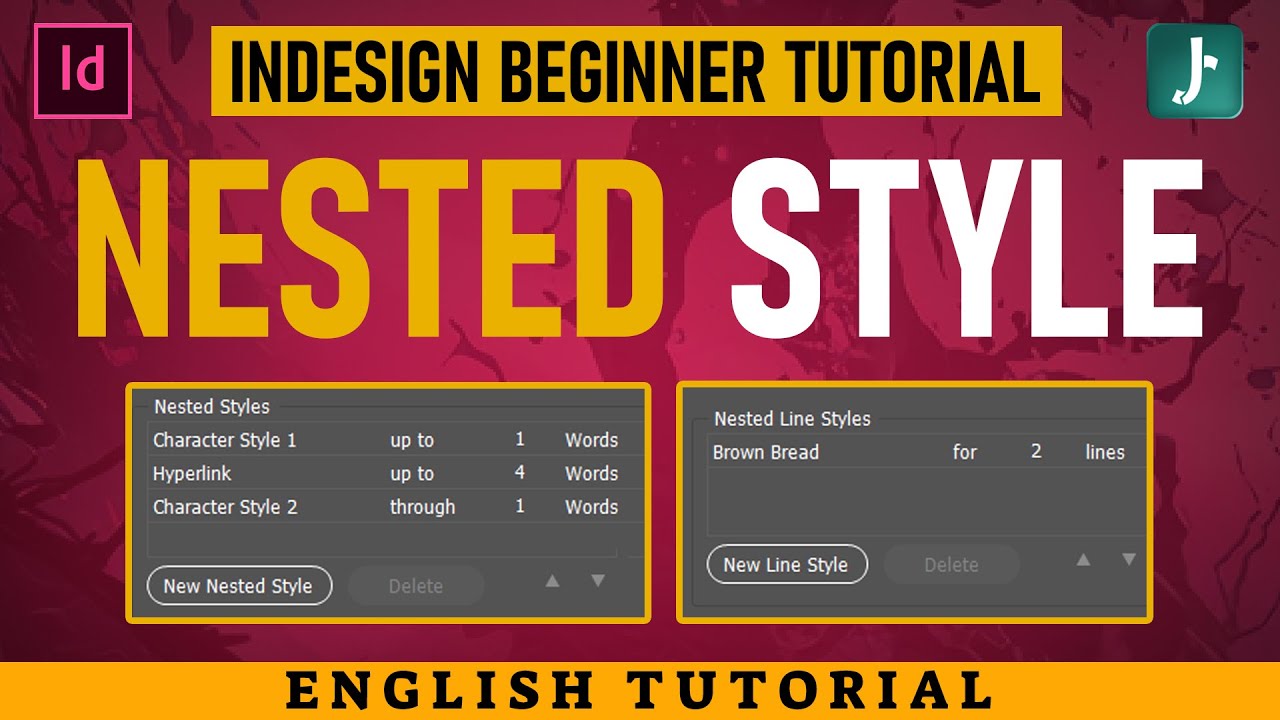
Task: Click the New Line Style button
Action: pyautogui.click(x=787, y=565)
